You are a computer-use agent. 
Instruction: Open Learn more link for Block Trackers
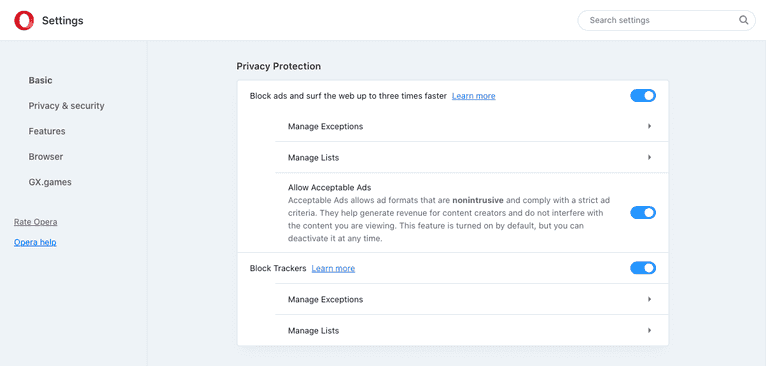333,268
